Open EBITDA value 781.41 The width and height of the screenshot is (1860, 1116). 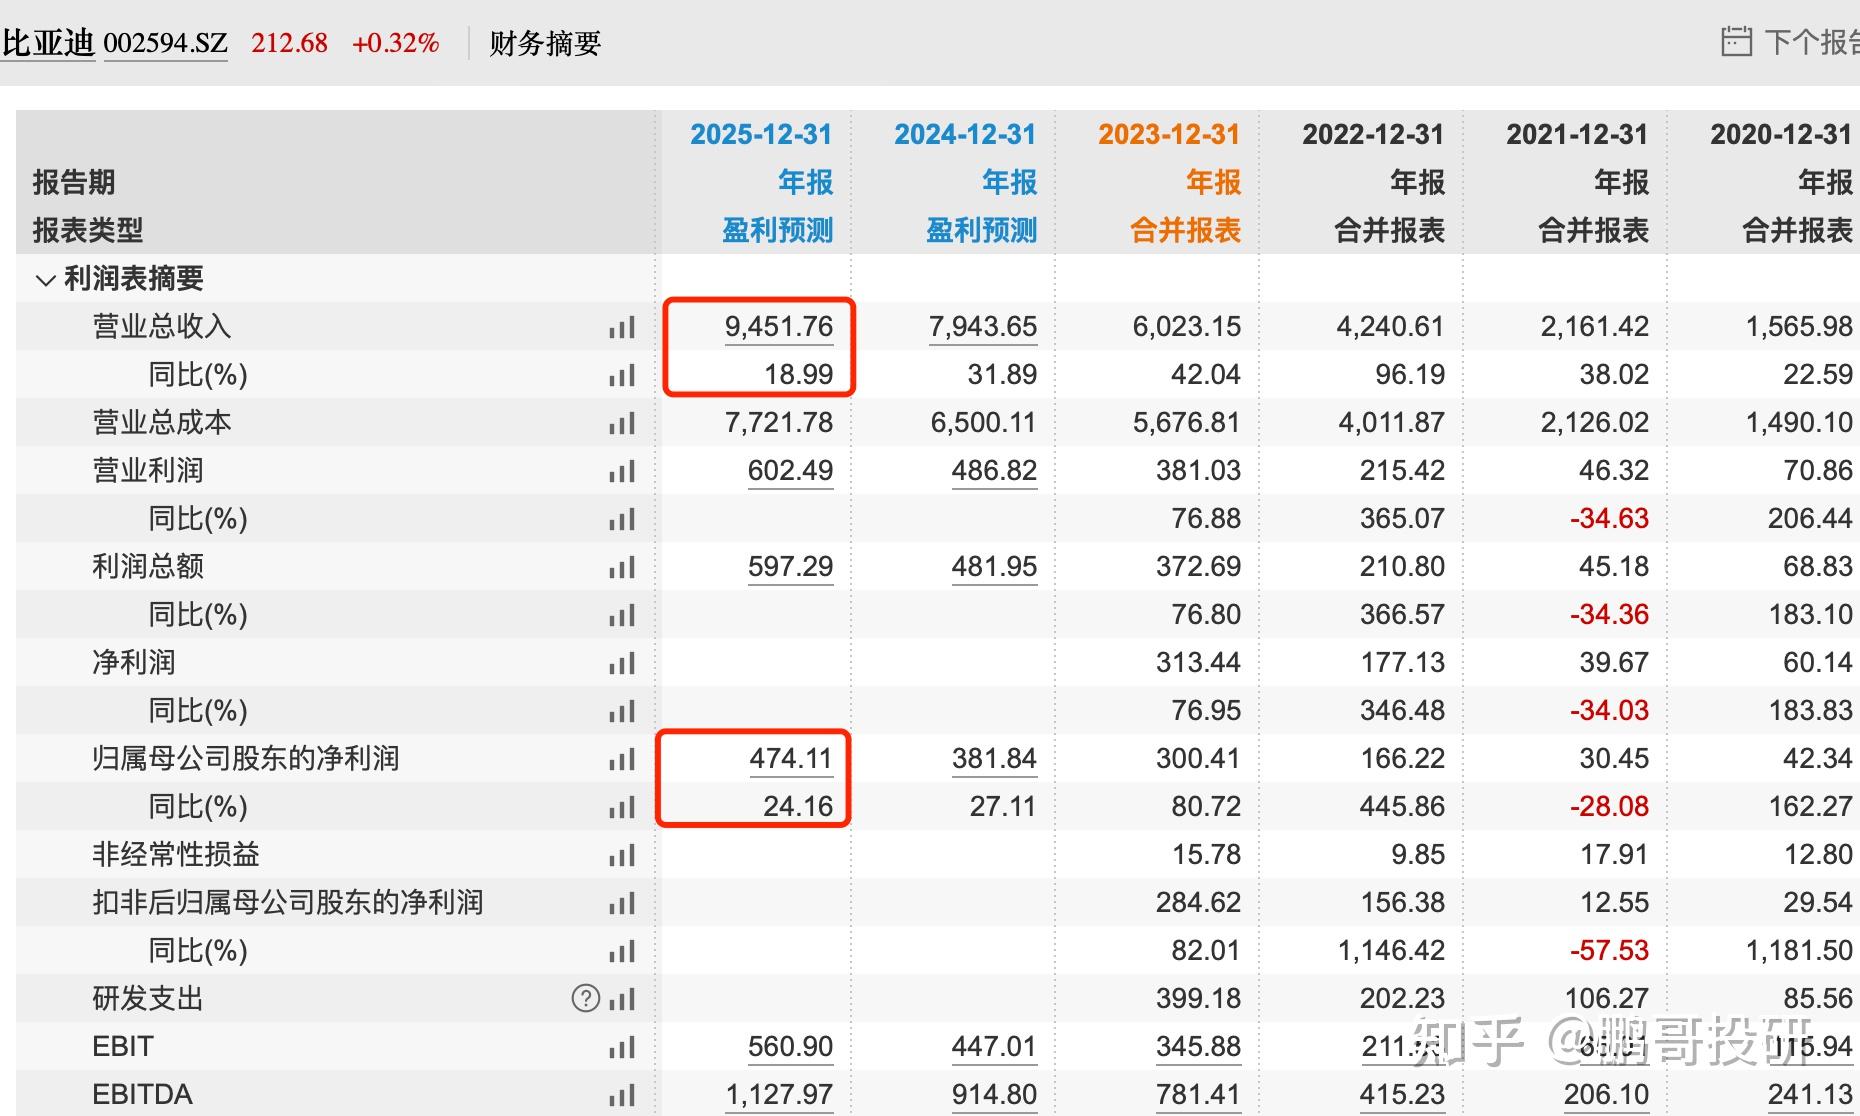(1198, 1095)
